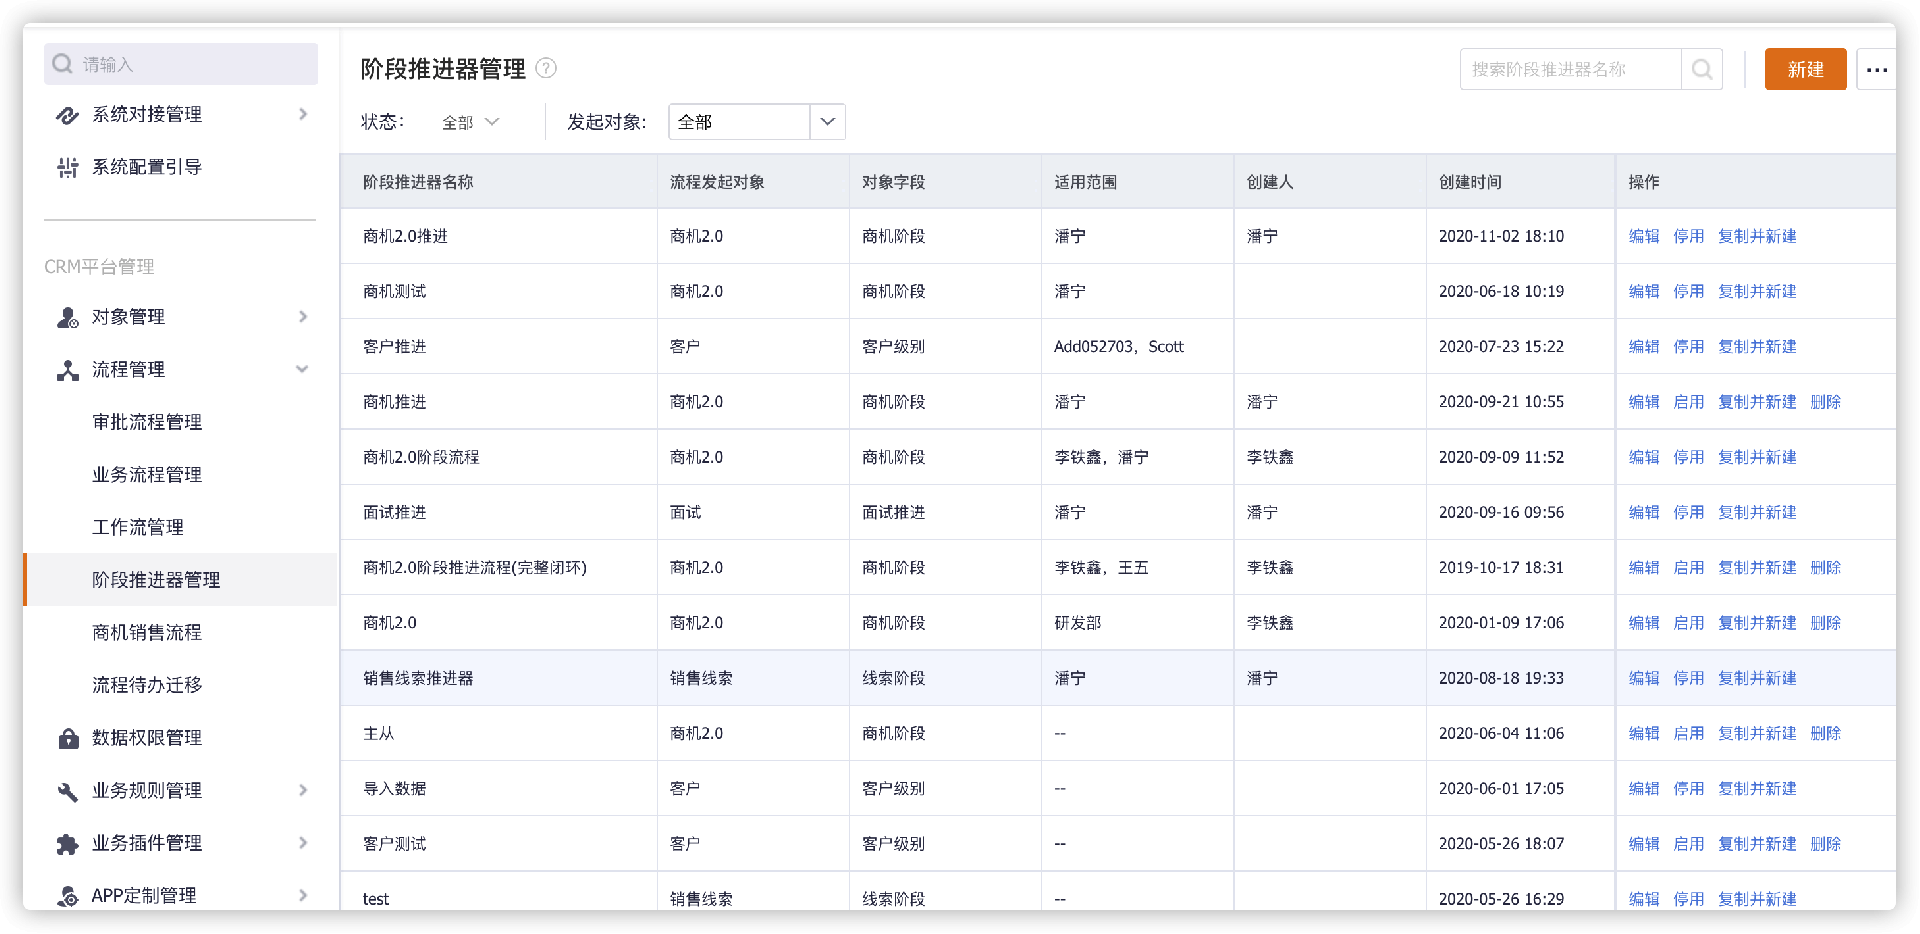Click 编辑 for test row
The height and width of the screenshot is (934, 1920).
1643,899
